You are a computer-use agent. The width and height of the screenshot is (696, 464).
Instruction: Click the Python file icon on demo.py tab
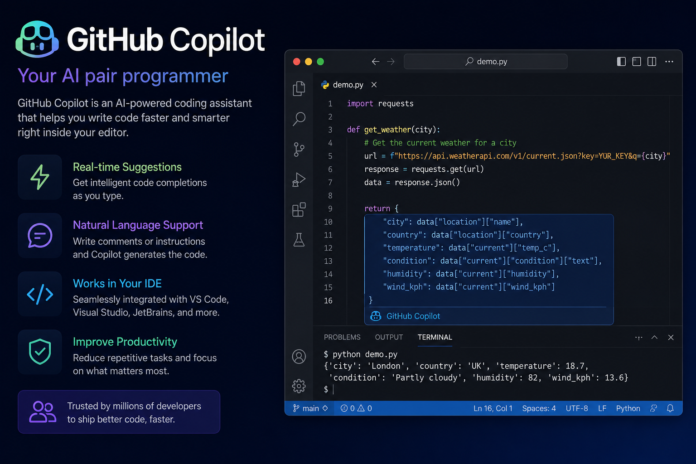(325, 84)
